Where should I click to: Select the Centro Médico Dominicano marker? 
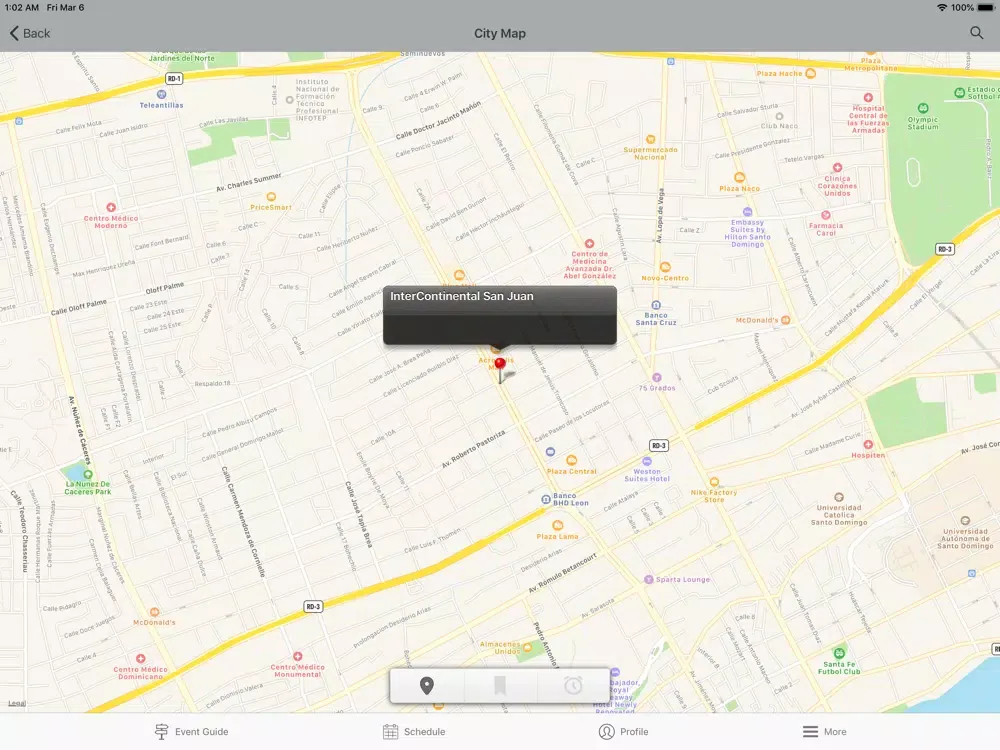140,658
